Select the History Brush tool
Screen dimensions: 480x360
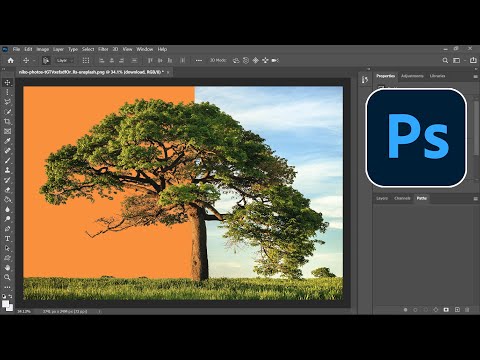pyautogui.click(x=7, y=180)
